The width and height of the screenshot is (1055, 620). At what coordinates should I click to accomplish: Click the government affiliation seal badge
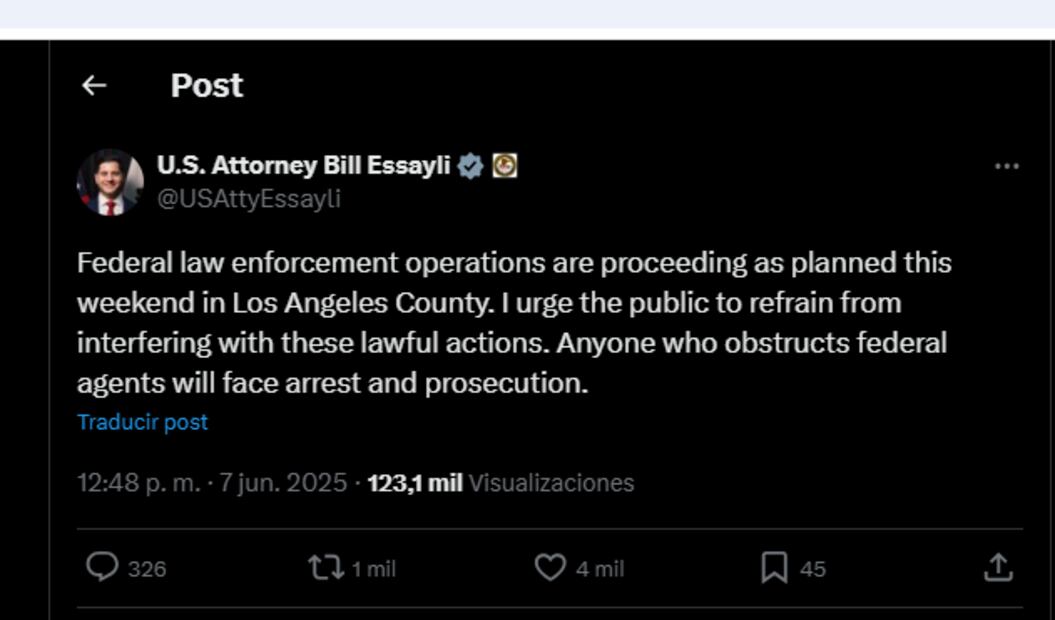(x=505, y=166)
